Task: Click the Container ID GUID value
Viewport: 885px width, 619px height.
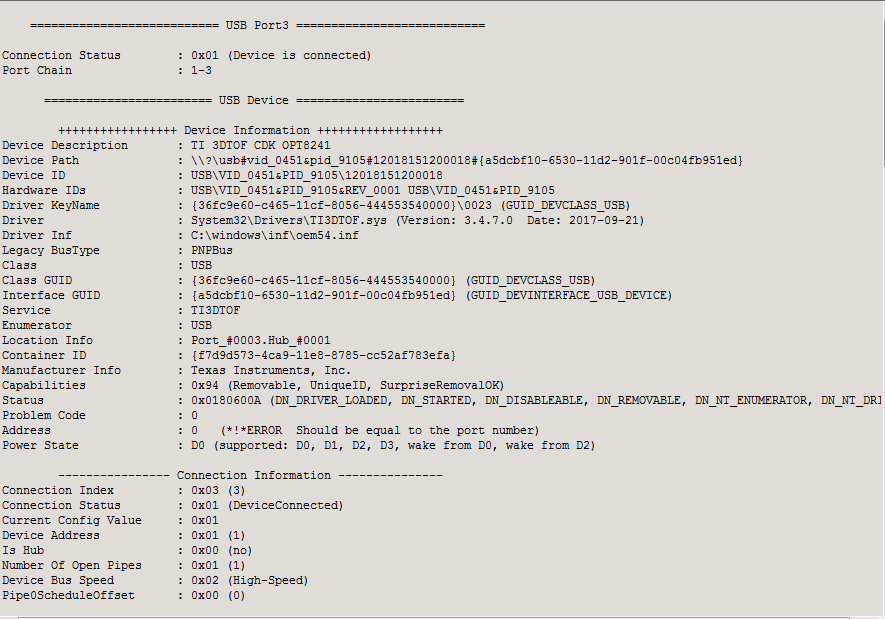Action: [x=323, y=355]
